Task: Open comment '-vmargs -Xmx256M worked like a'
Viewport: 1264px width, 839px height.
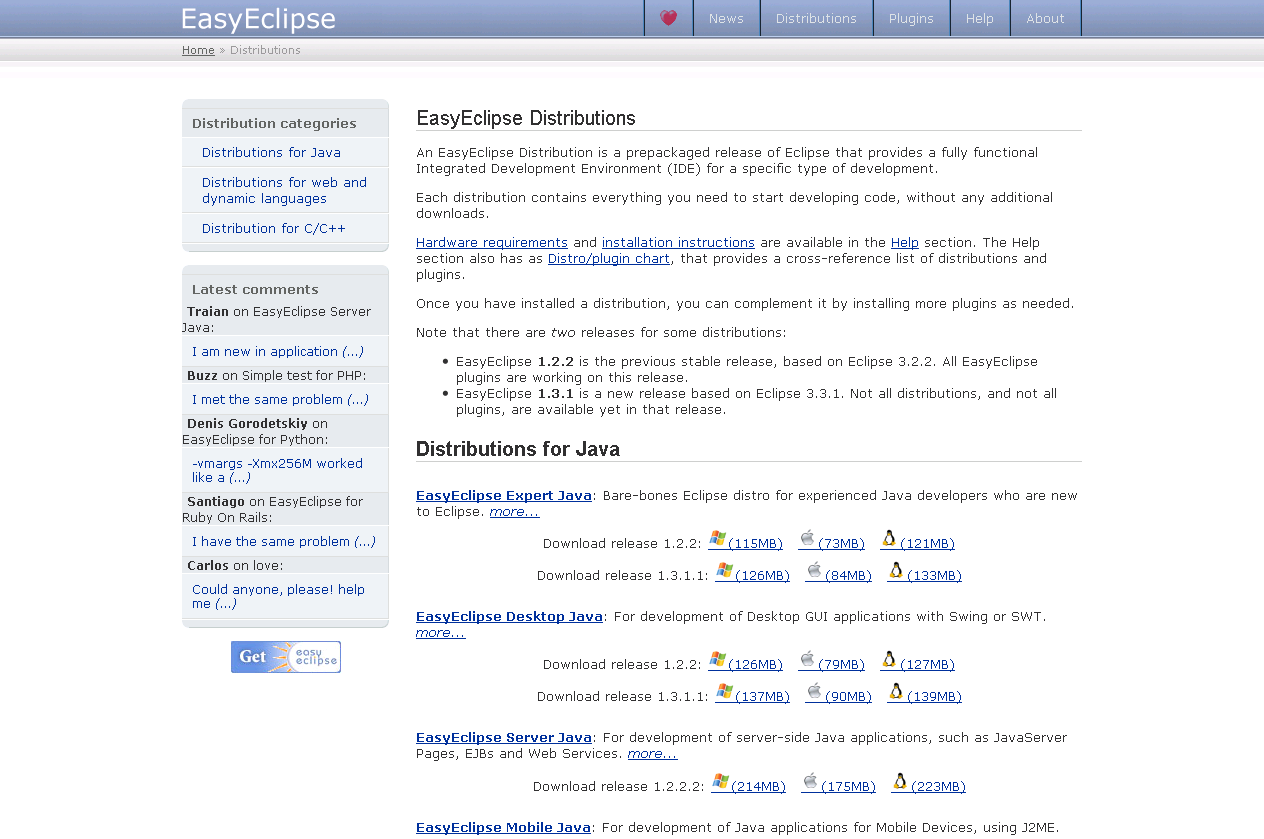Action: pyautogui.click(x=277, y=470)
